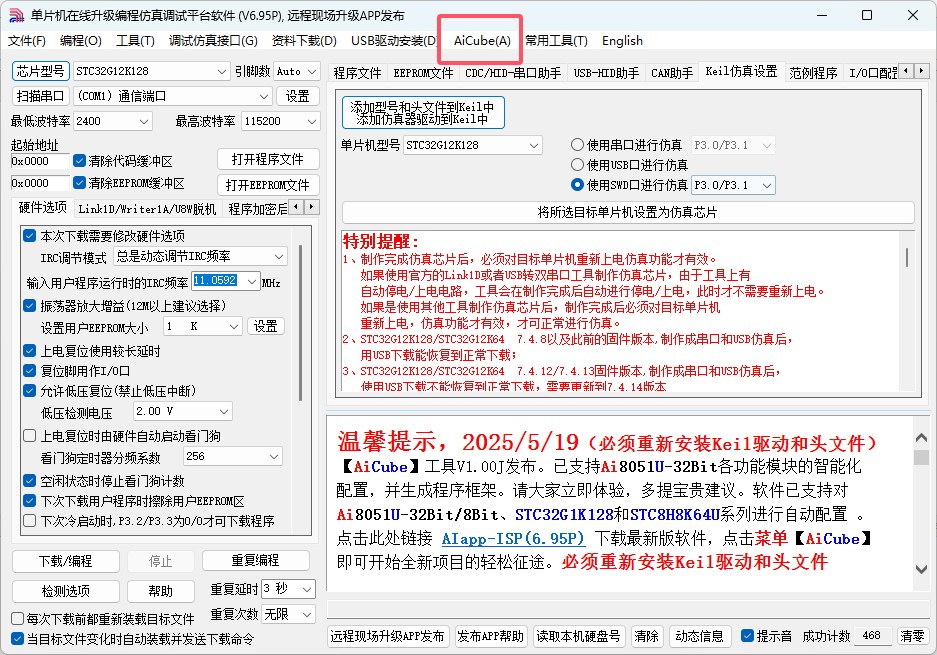Click the 成功计数 468 field
This screenshot has height=655, width=937.
(x=872, y=636)
